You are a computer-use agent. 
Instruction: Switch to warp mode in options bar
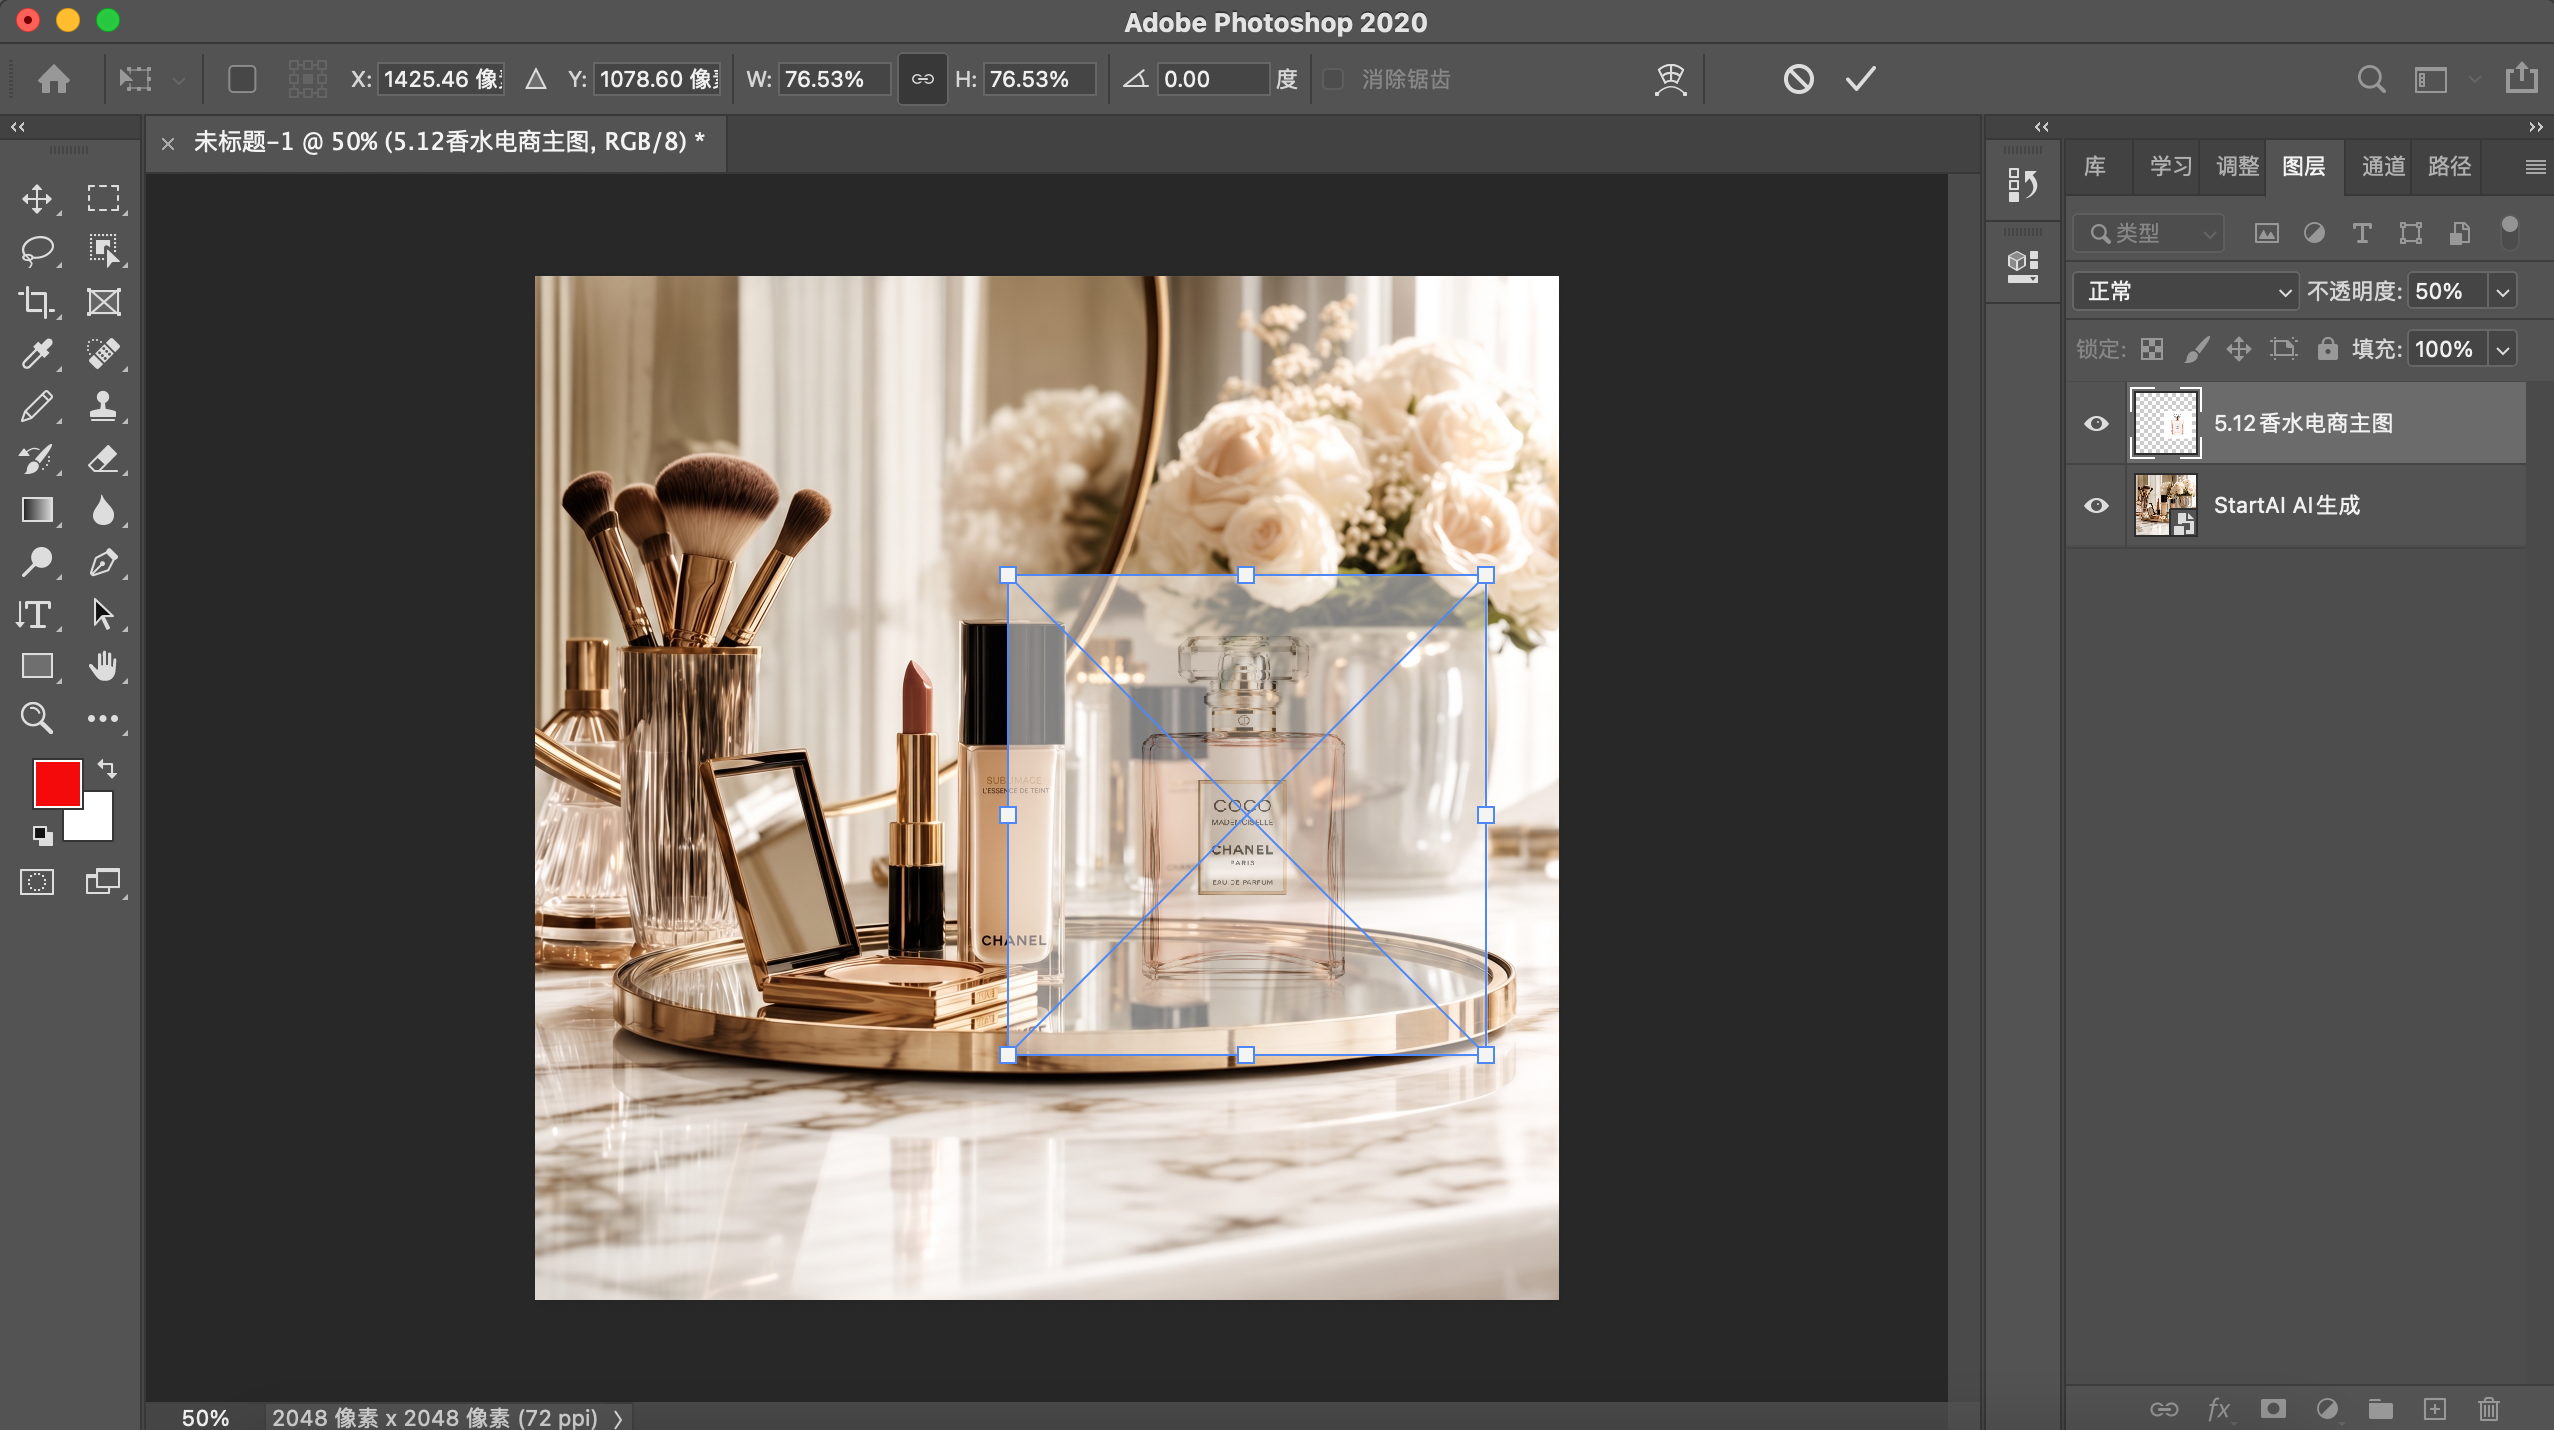click(1670, 79)
